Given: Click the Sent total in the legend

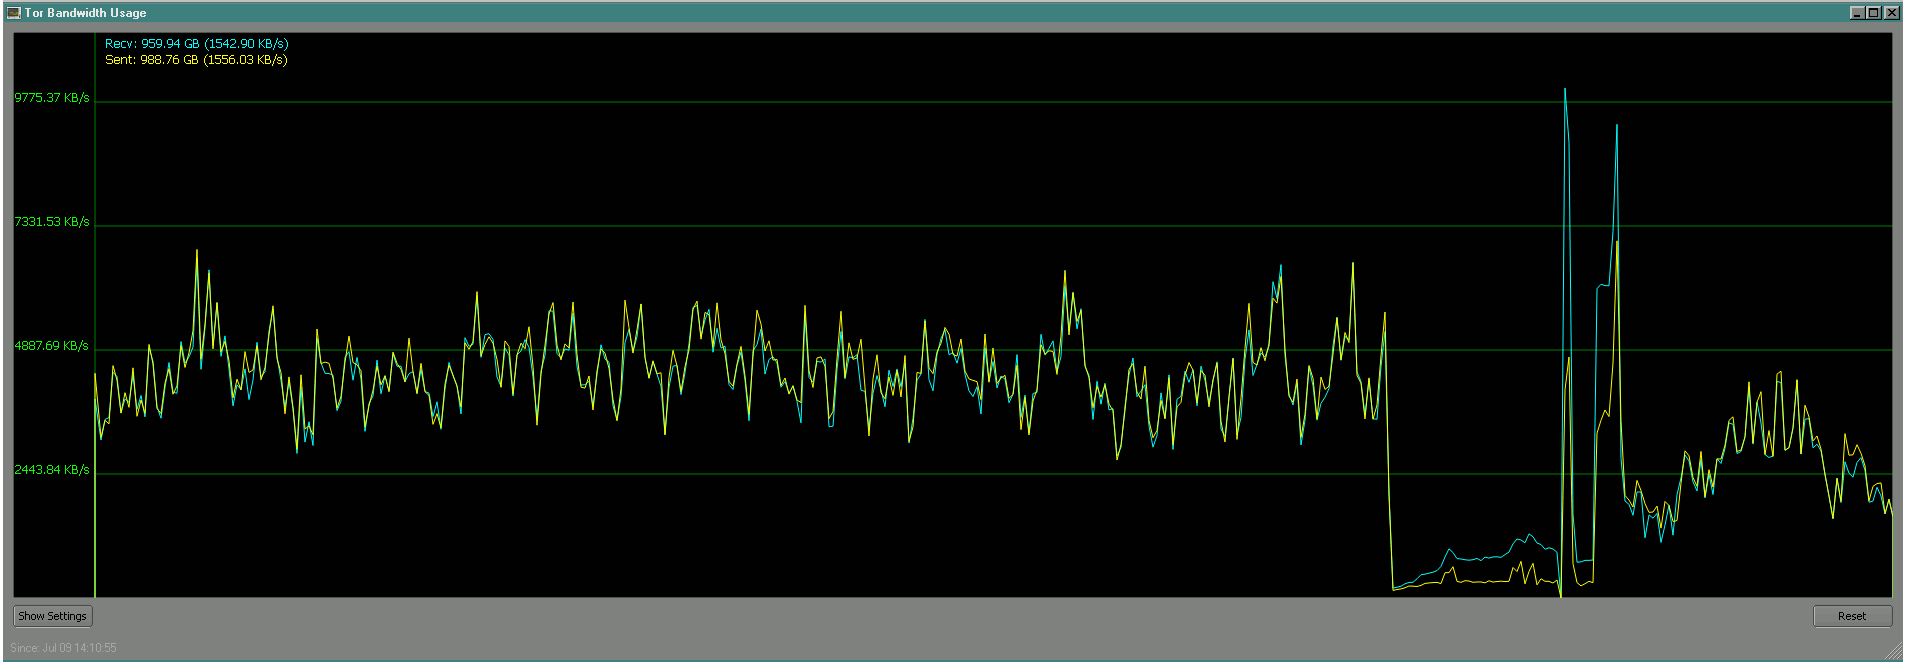Looking at the screenshot, I should tap(196, 60).
